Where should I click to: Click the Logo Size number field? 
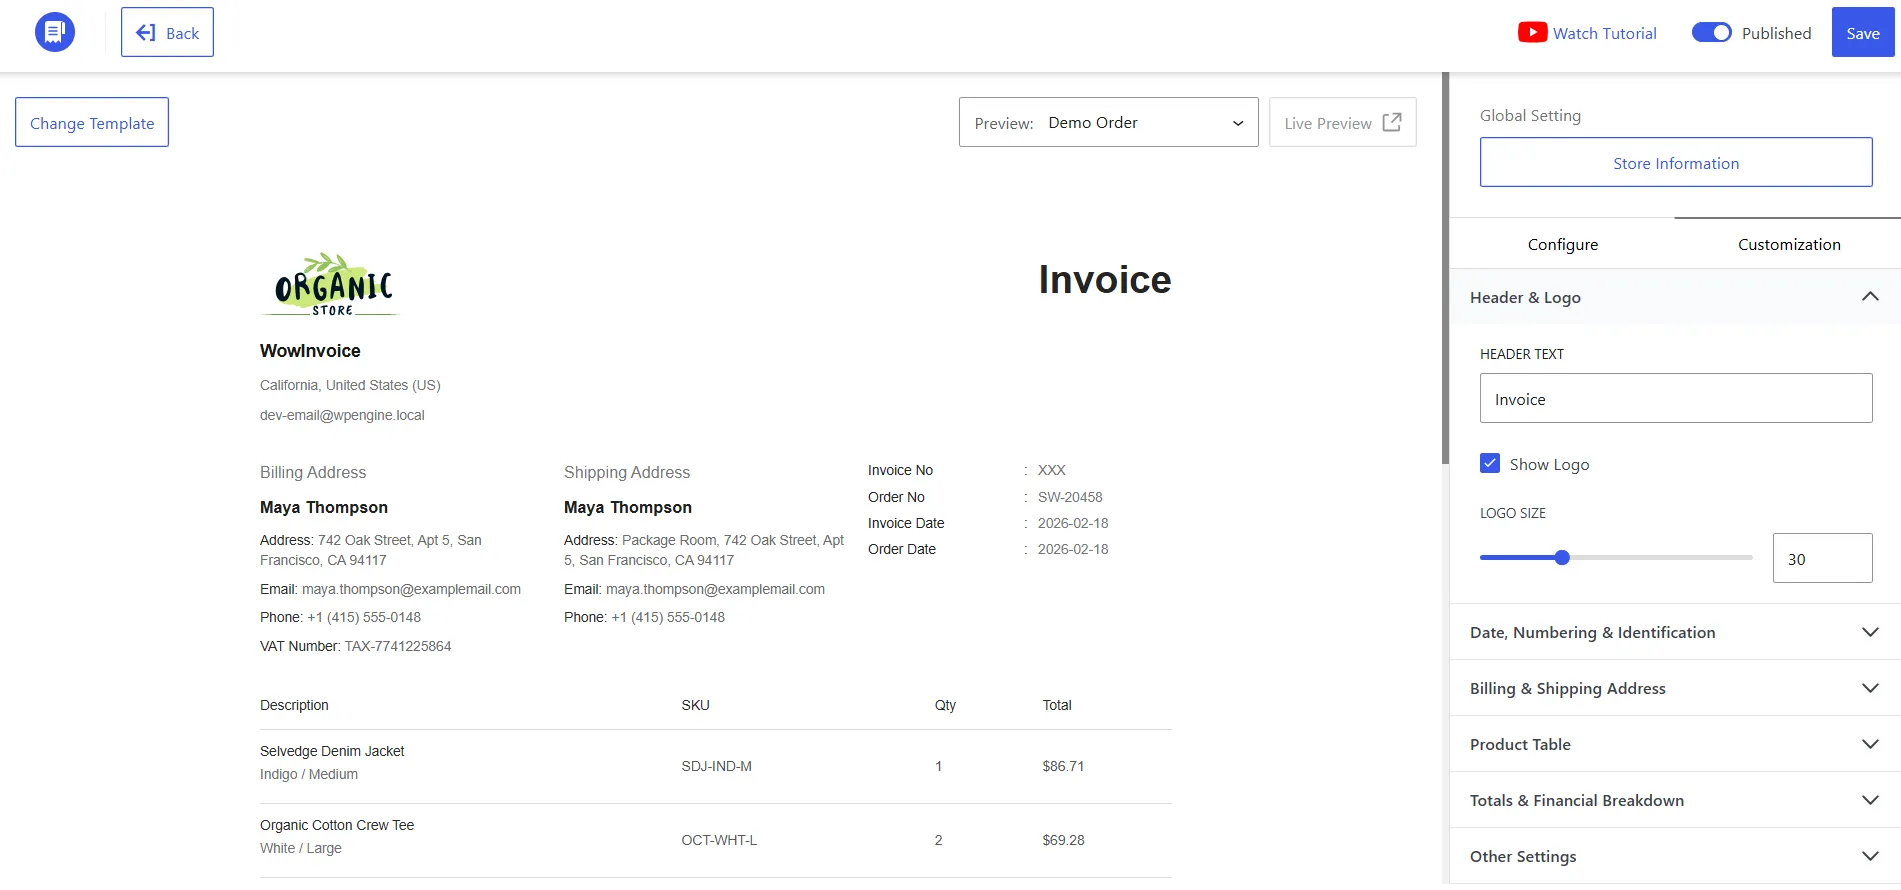coord(1822,558)
